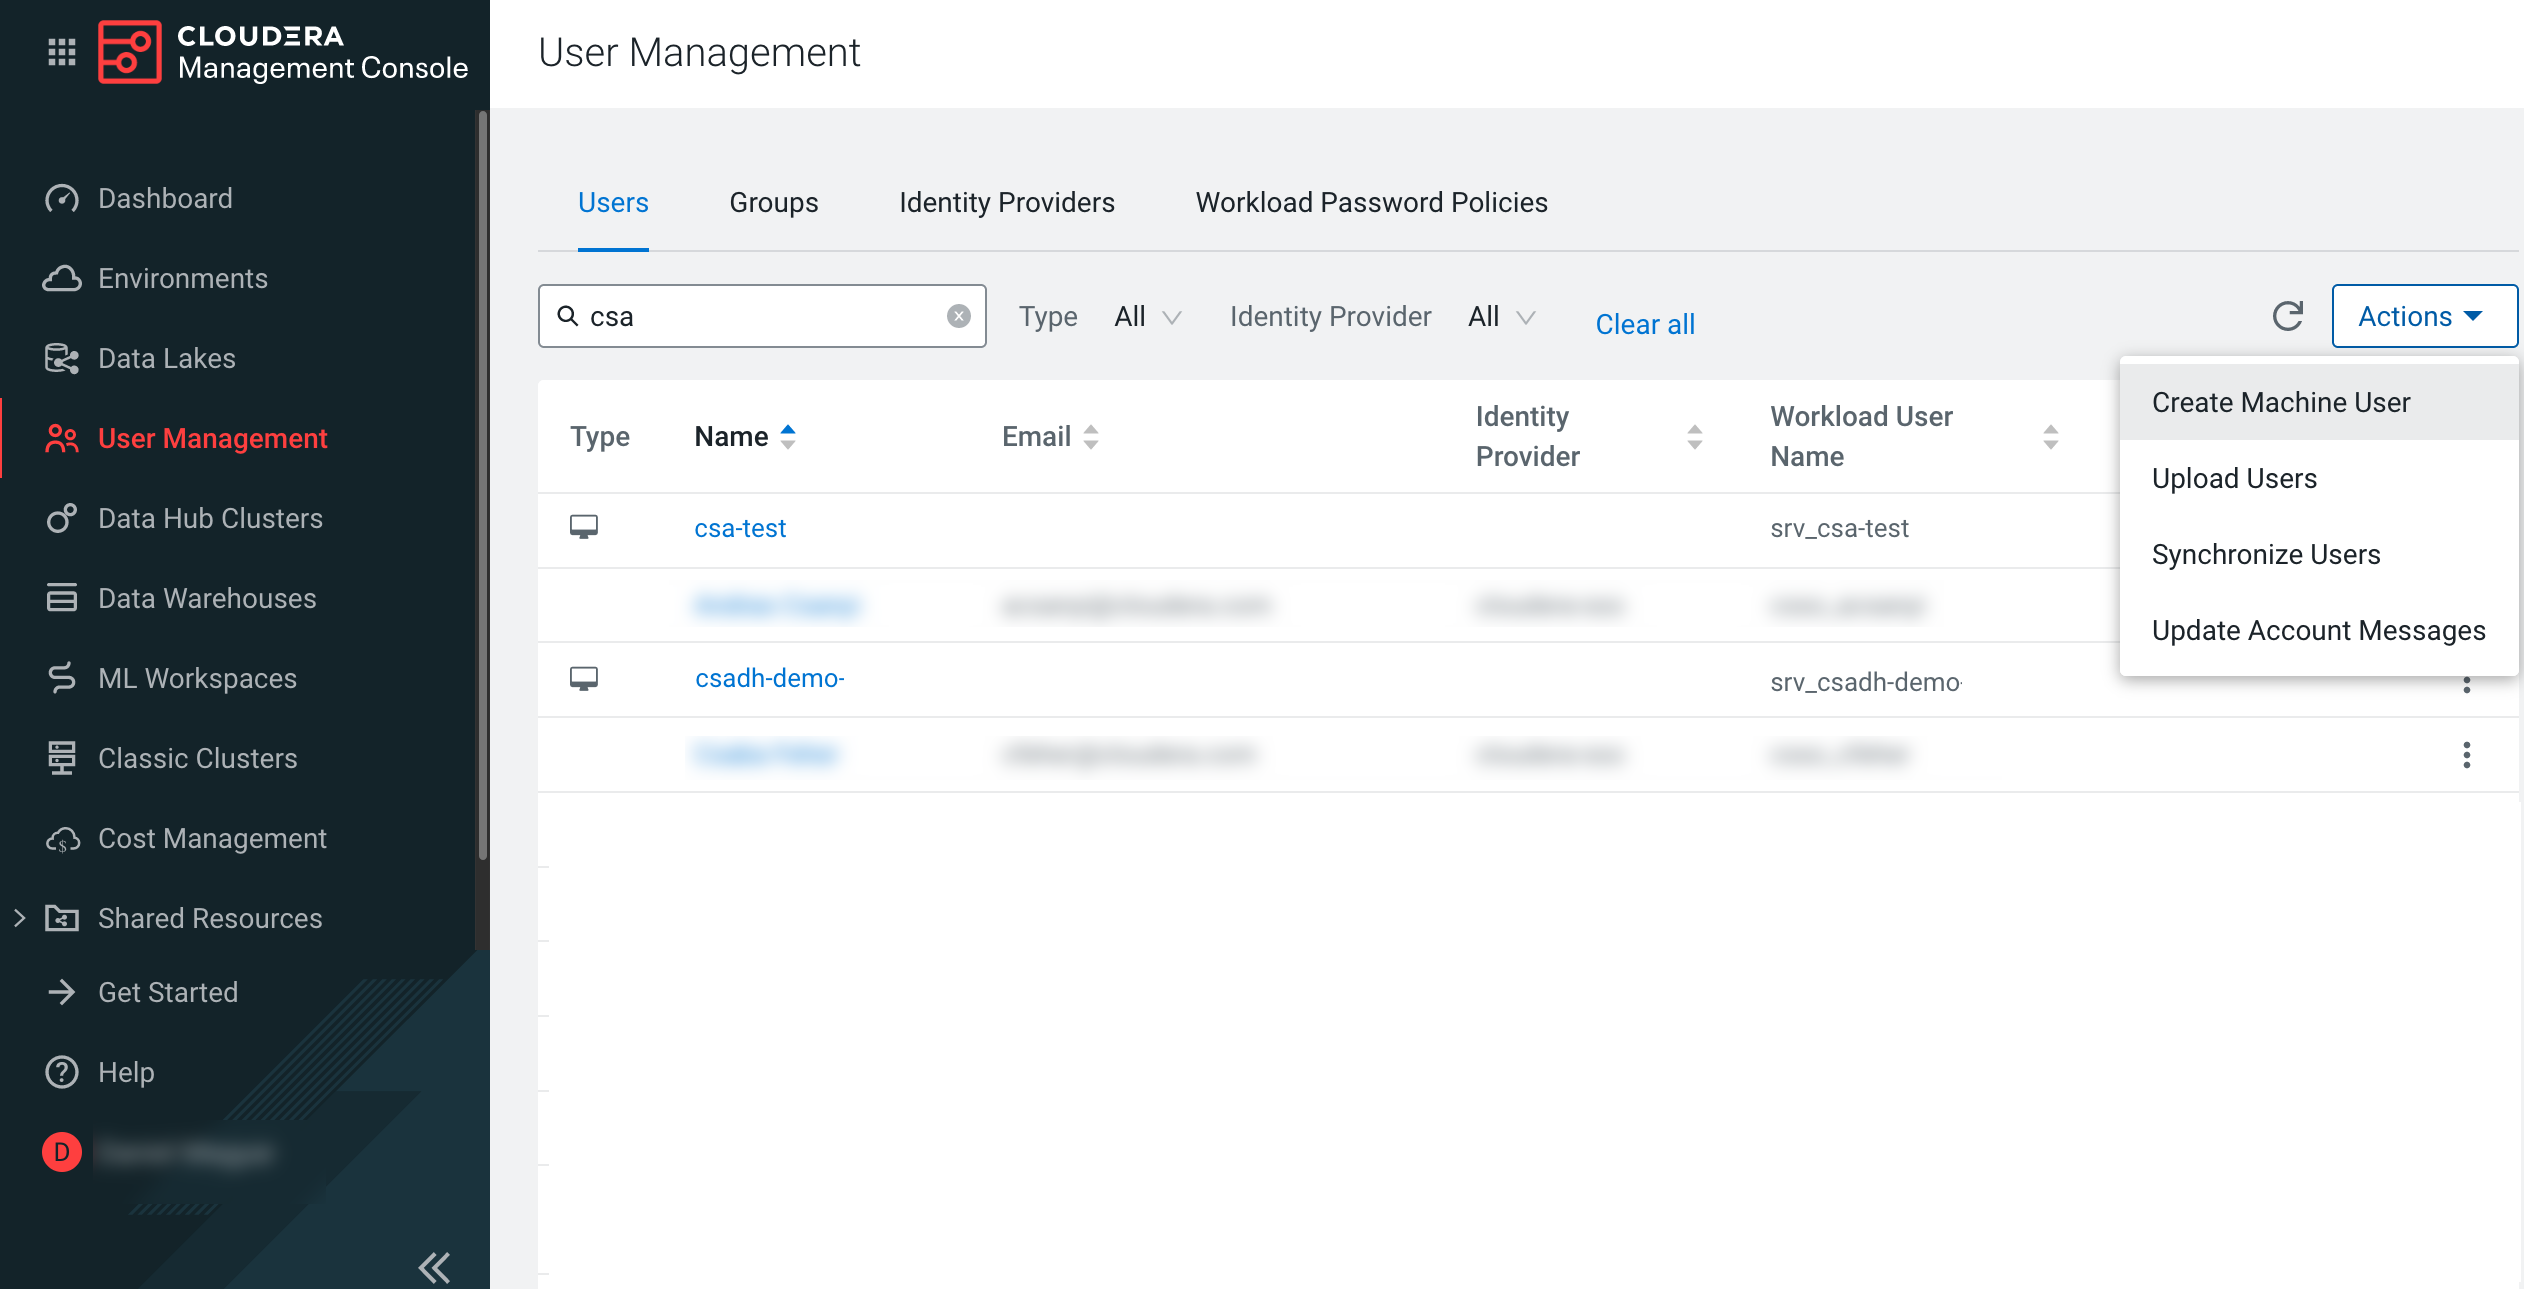The width and height of the screenshot is (2524, 1289).
Task: Open the Help section
Action: pos(126,1072)
